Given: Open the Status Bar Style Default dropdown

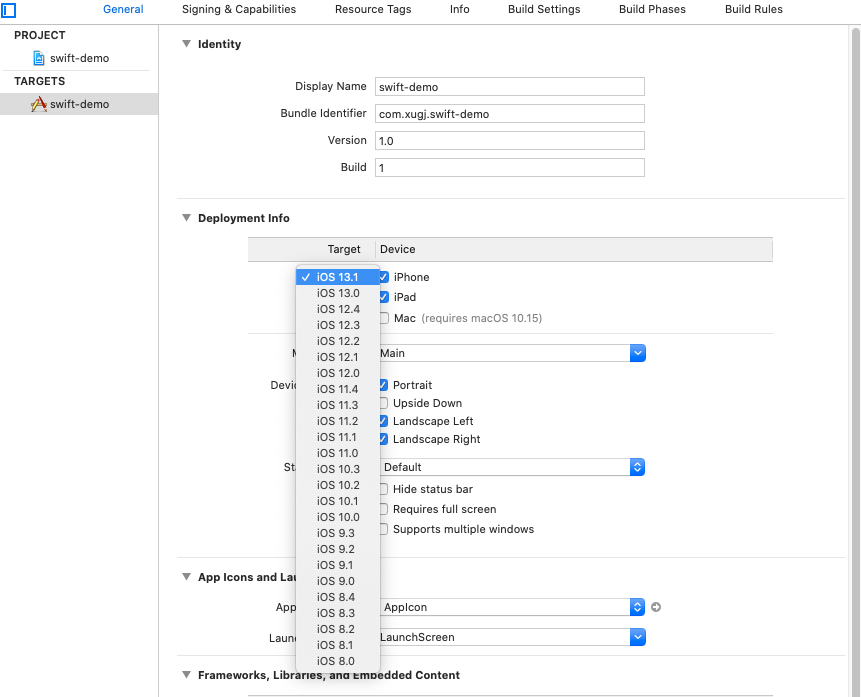Looking at the screenshot, I should click(637, 467).
